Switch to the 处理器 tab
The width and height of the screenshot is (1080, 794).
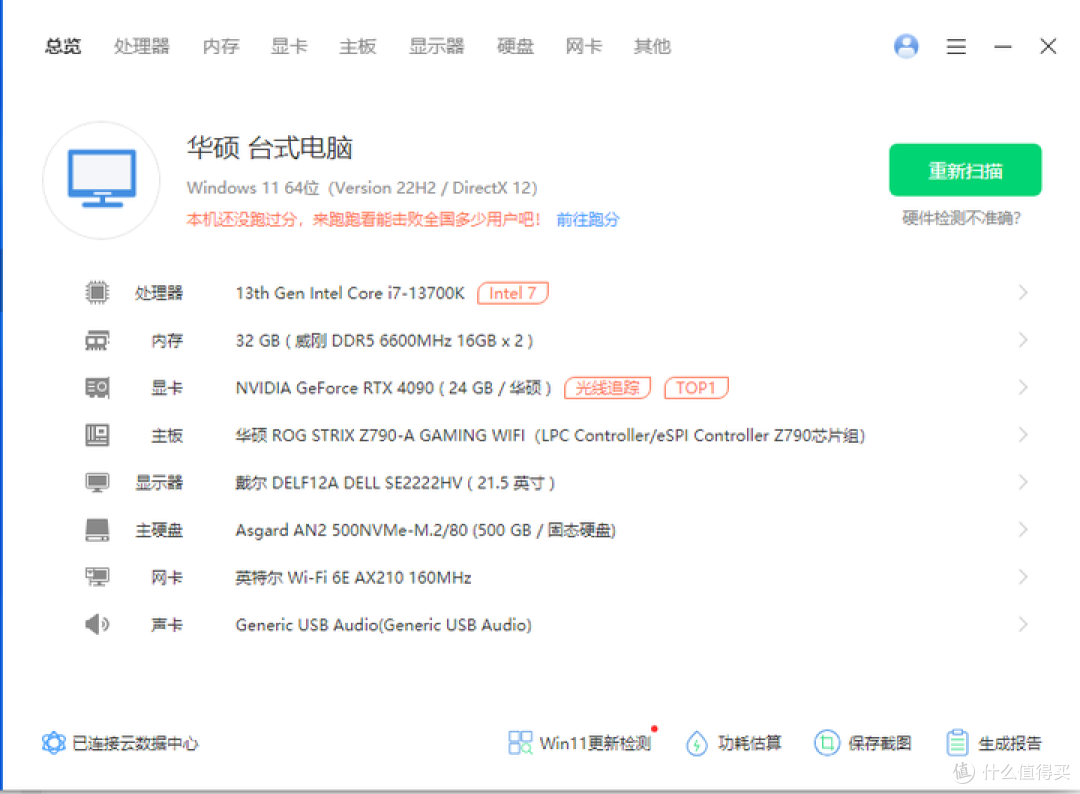pos(142,46)
